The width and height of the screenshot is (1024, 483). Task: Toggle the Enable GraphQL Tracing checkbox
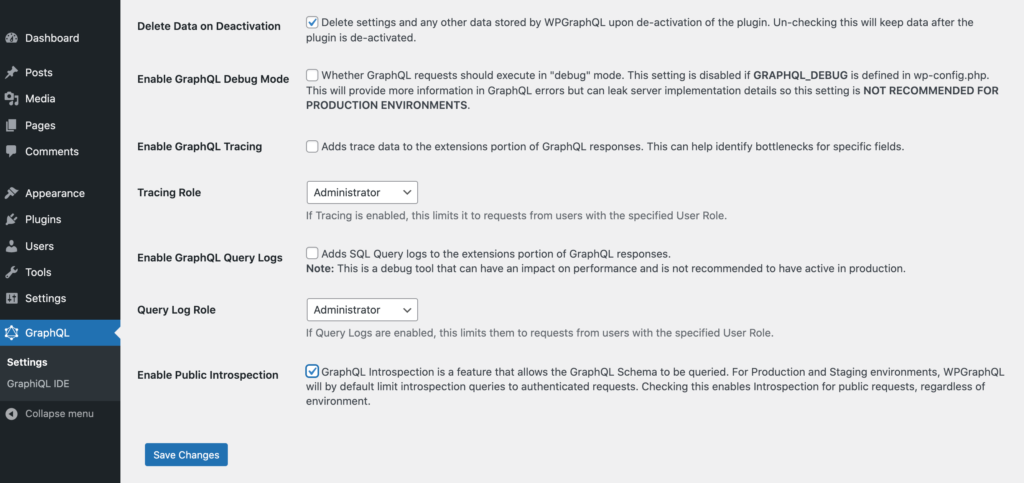(x=312, y=147)
